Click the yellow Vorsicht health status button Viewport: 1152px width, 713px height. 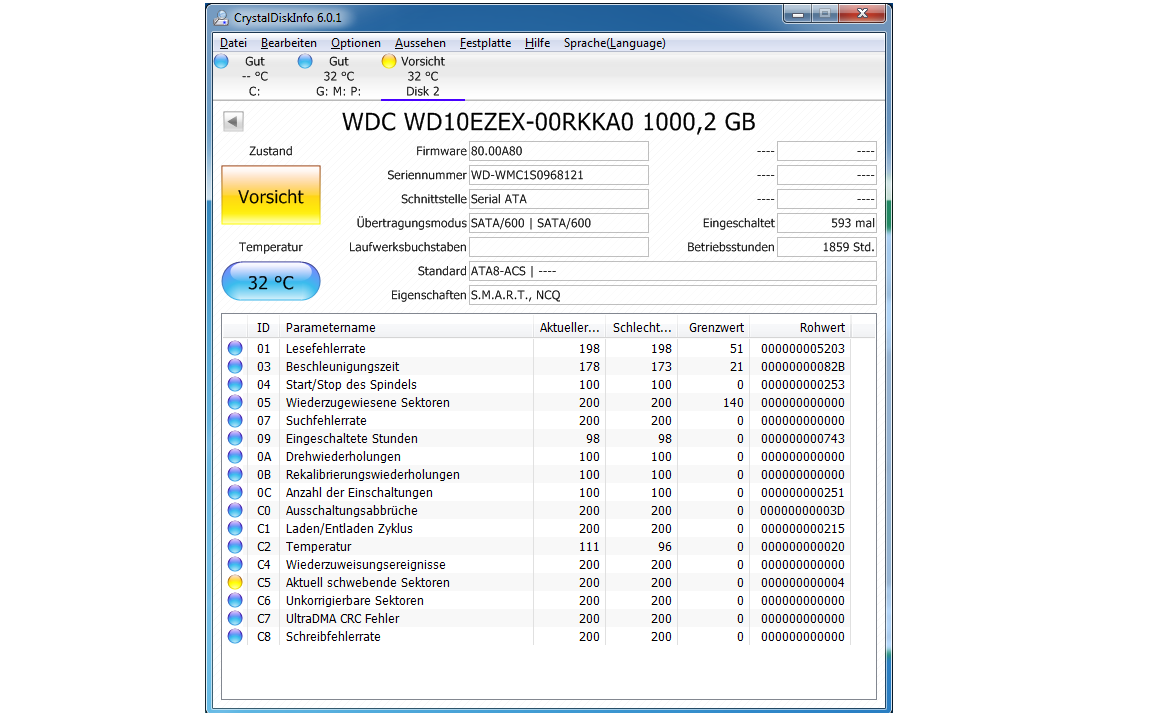(x=271, y=196)
